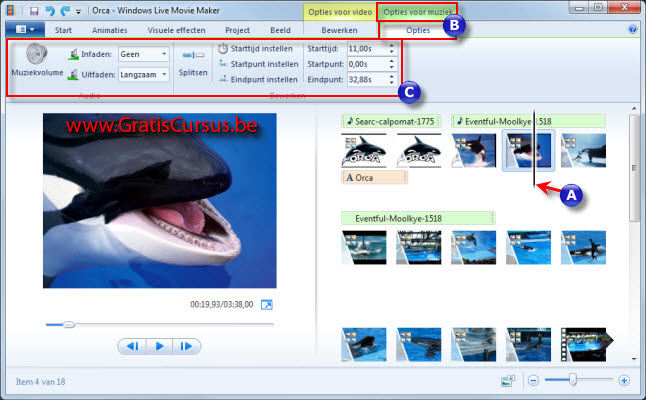
Task: Select the second clip in the bottom storyboard row
Action: coord(419,344)
